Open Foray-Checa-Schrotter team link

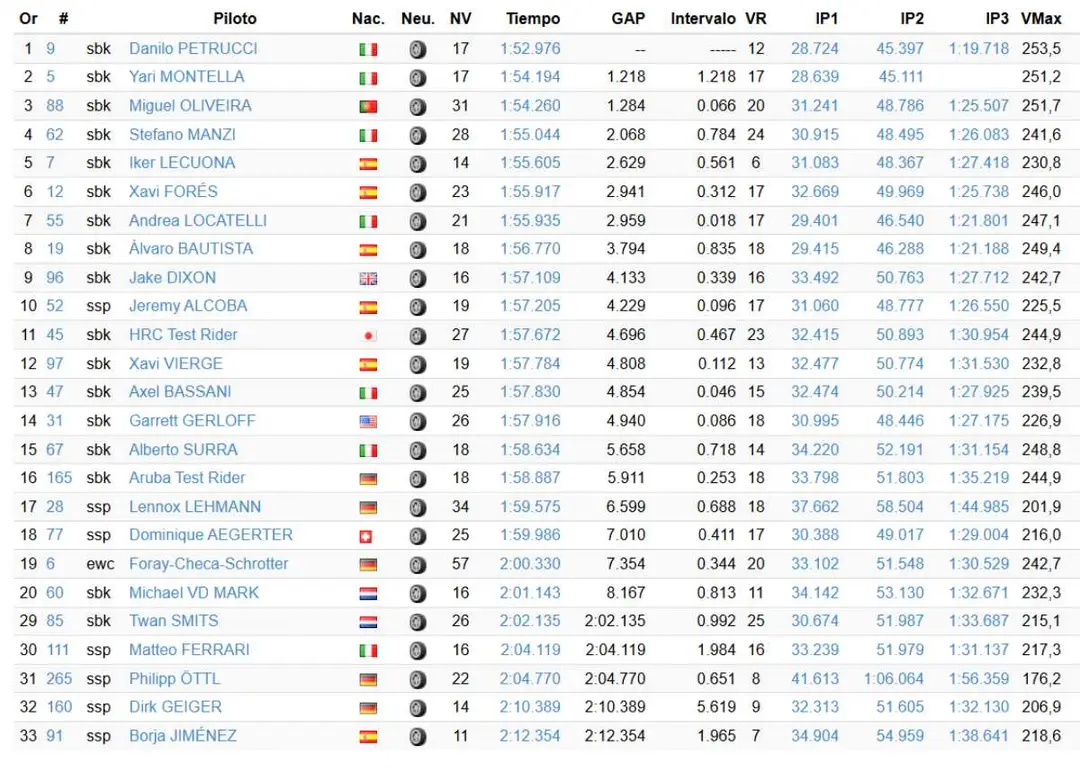point(209,564)
